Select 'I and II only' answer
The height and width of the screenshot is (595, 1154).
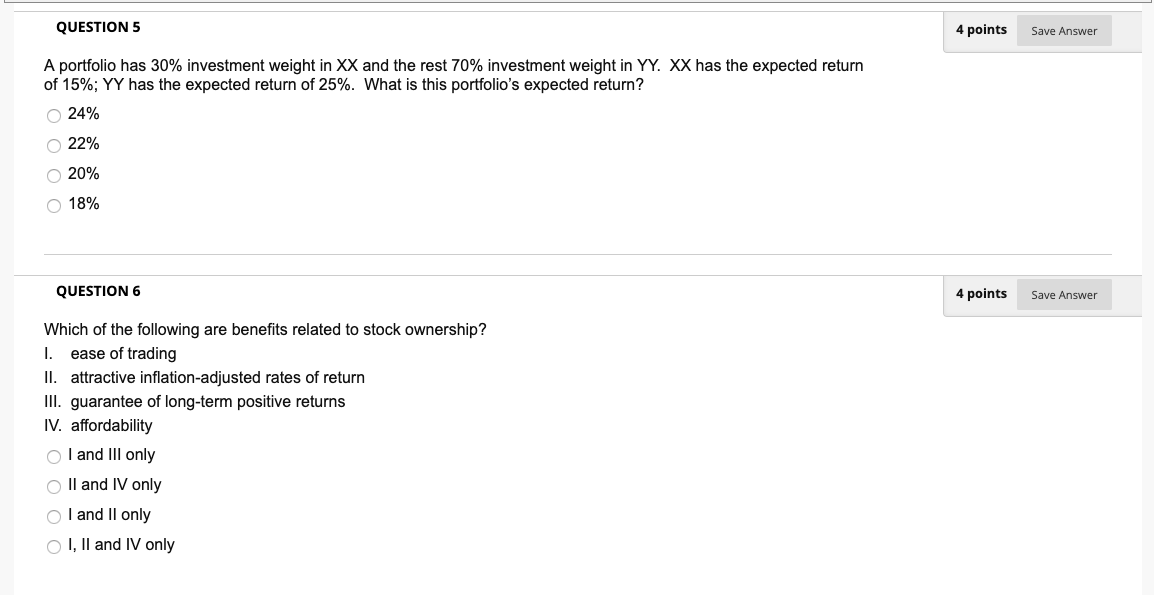pyautogui.click(x=53, y=515)
